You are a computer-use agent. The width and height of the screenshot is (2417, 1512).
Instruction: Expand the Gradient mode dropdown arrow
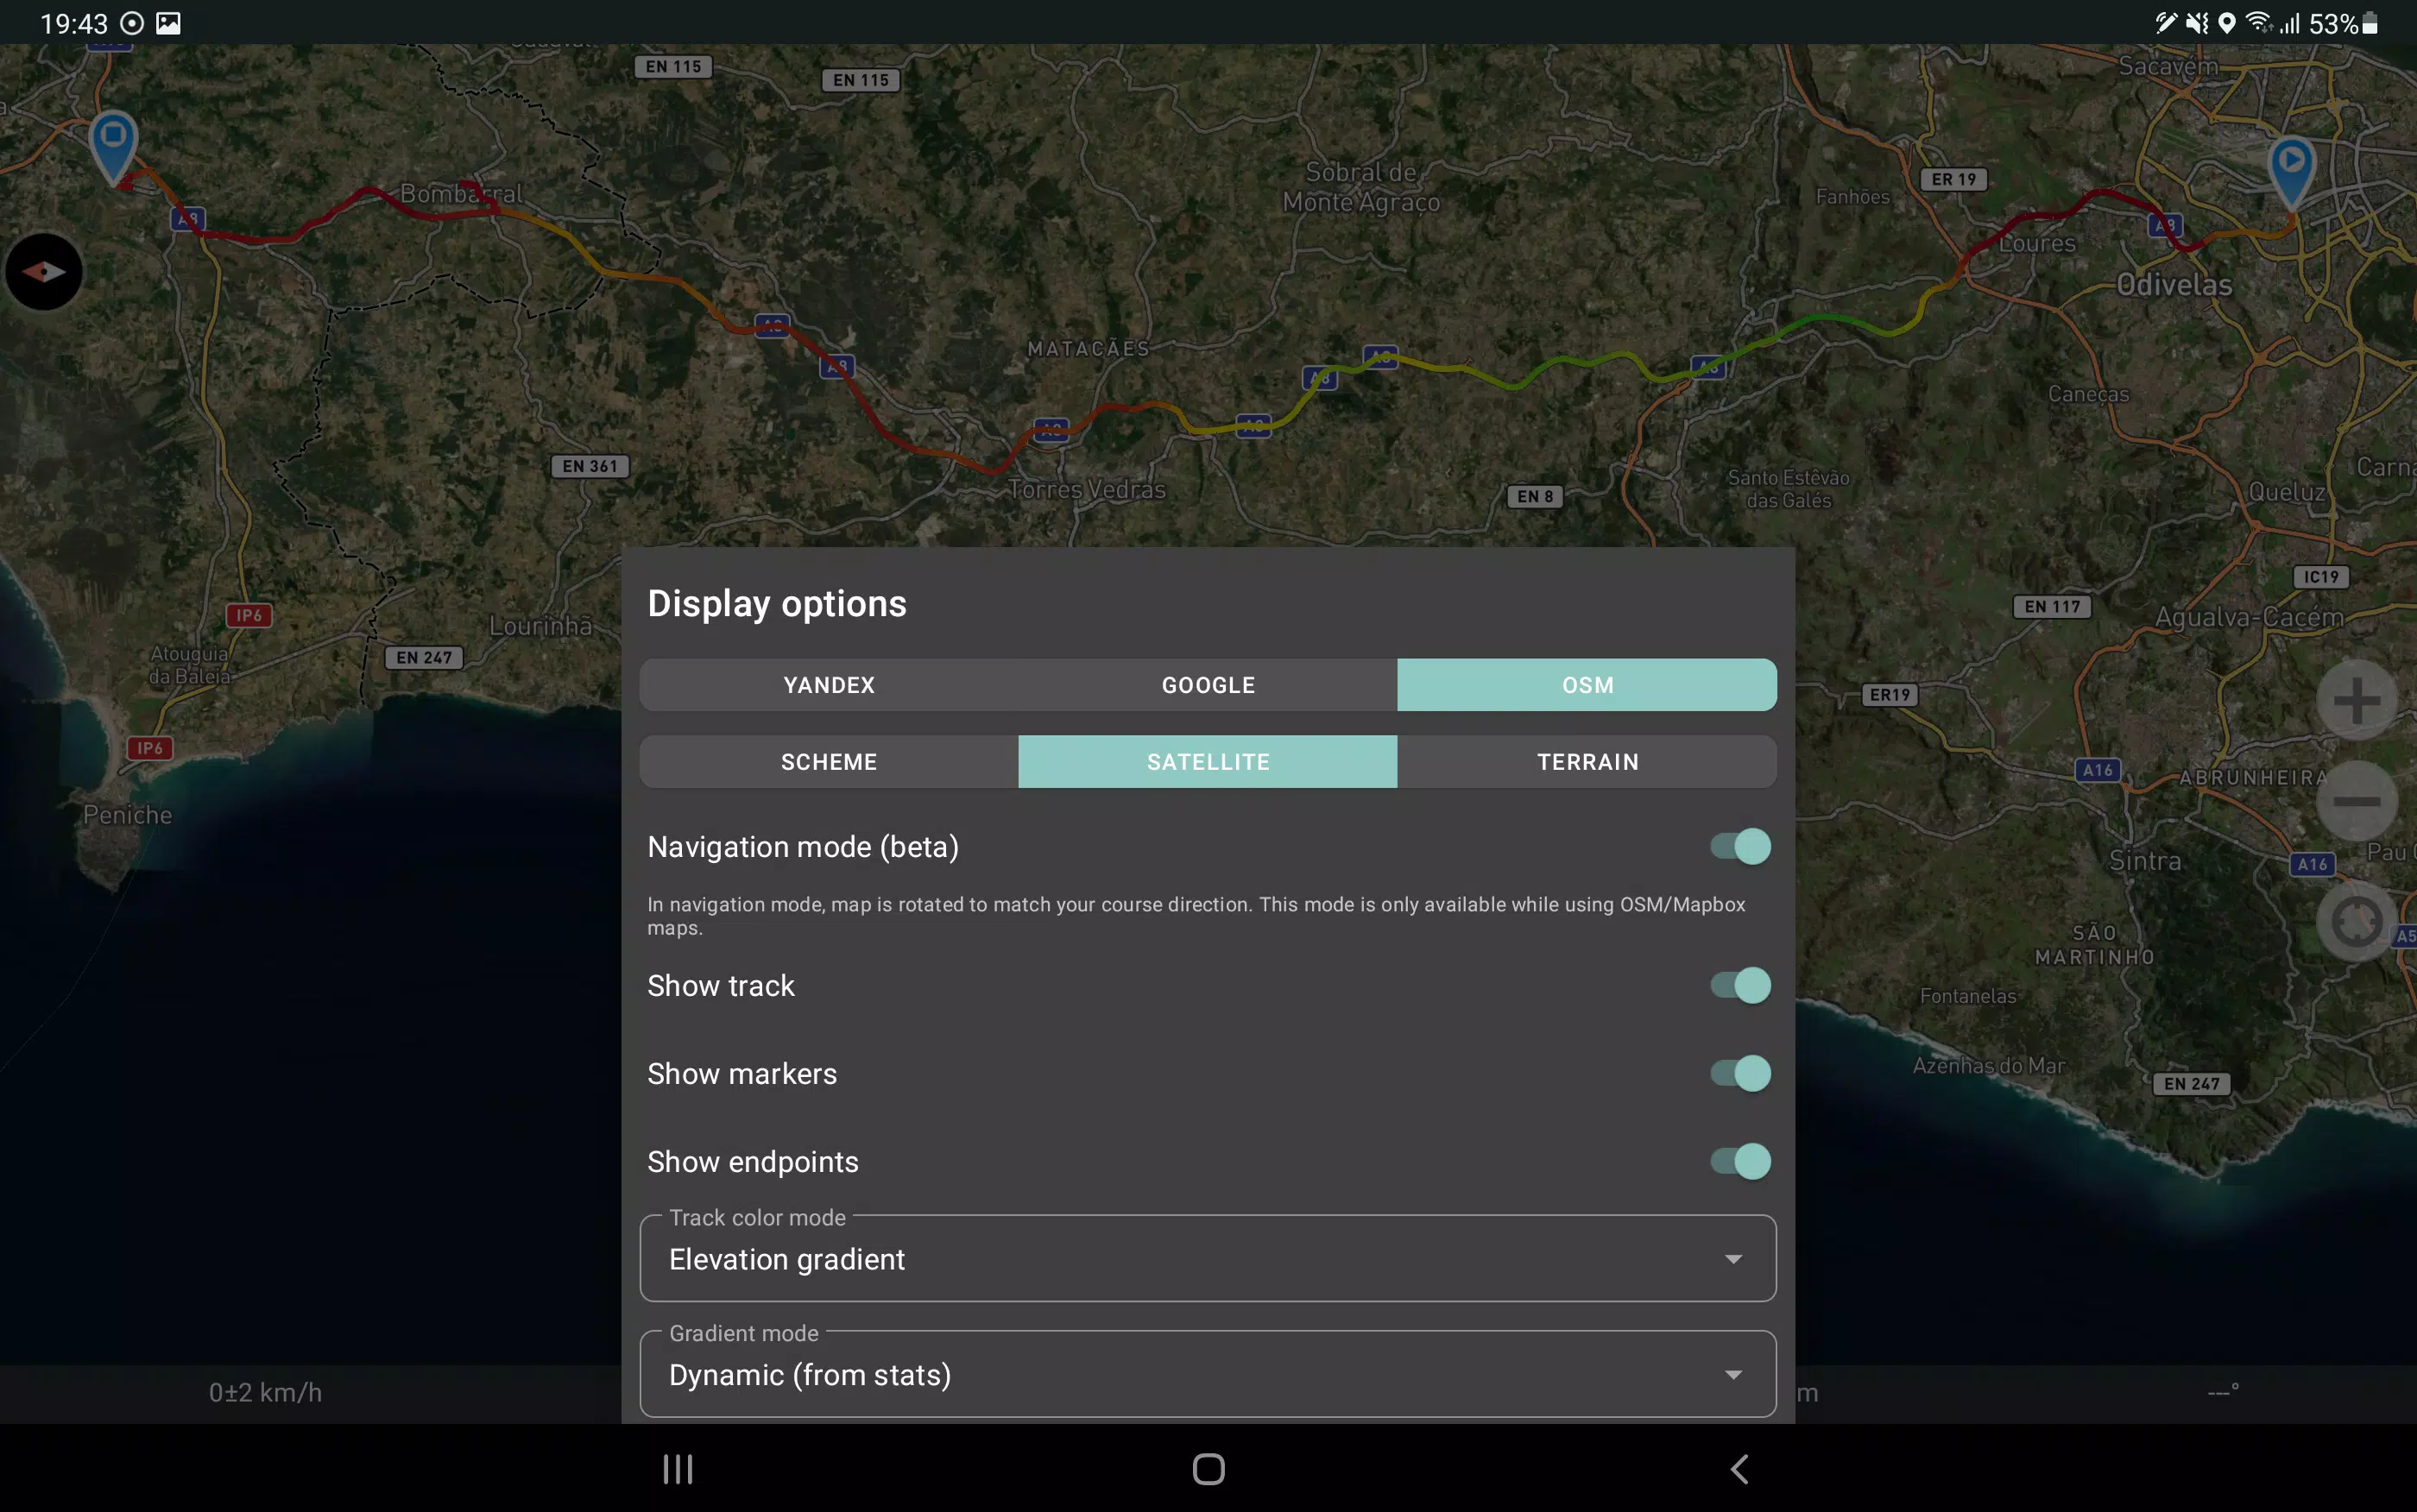click(1733, 1375)
